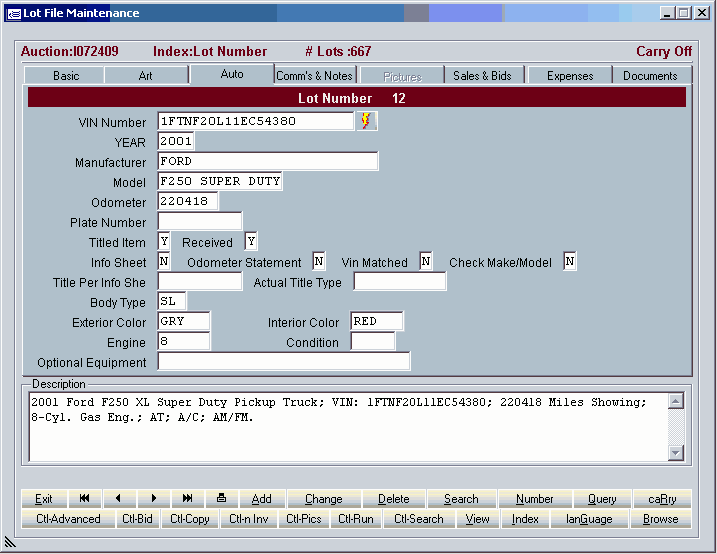Toggle the Info Sheet flag box
This screenshot has width=717, height=554.
point(164,261)
